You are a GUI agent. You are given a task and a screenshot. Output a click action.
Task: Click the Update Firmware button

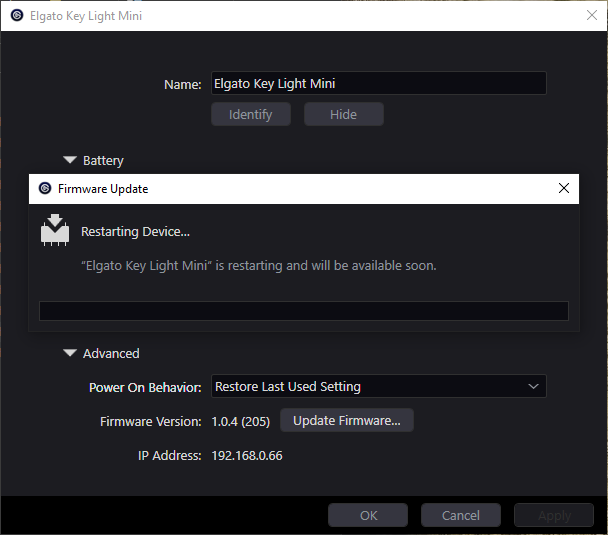347,420
